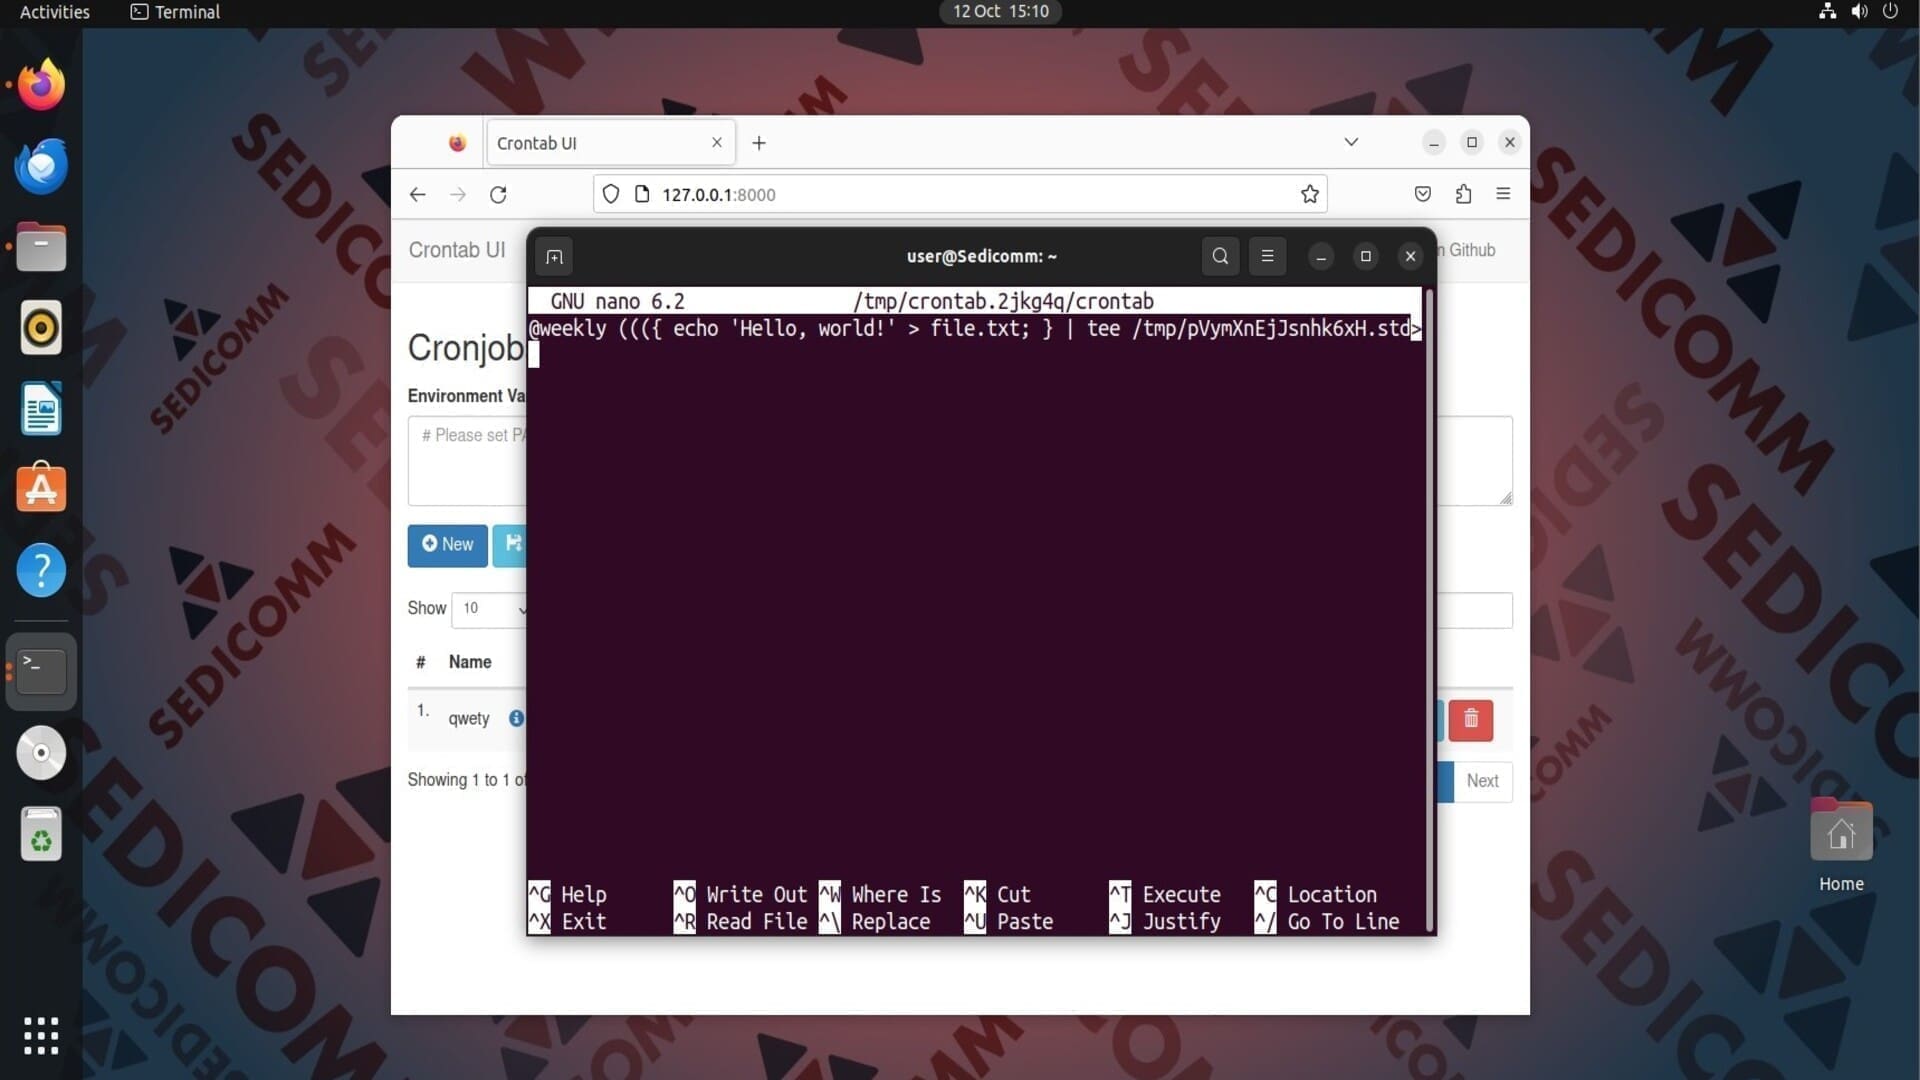
Task: Bookmark this page with the star
Action: tap(1309, 194)
